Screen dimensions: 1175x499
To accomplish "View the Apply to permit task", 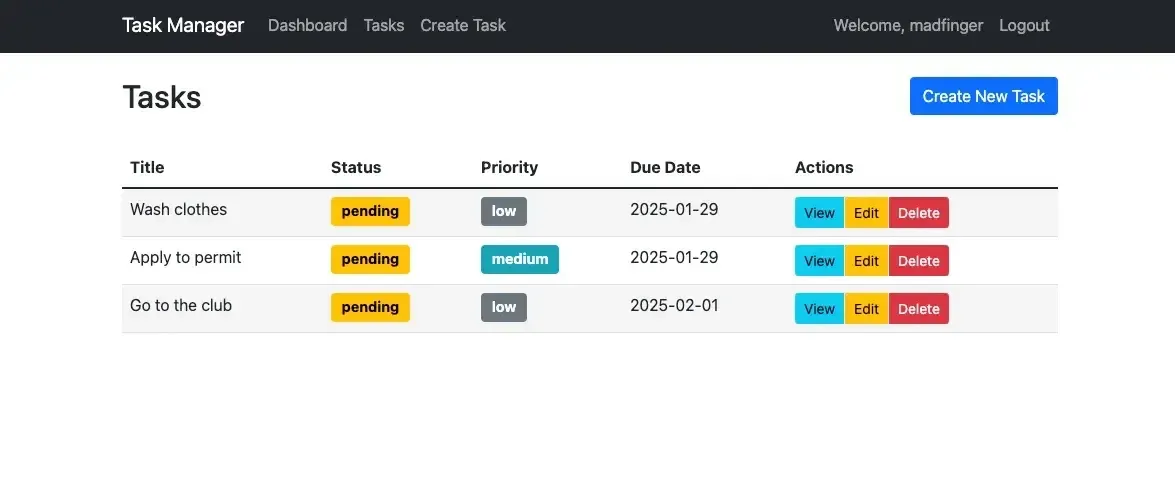I will pyautogui.click(x=819, y=261).
